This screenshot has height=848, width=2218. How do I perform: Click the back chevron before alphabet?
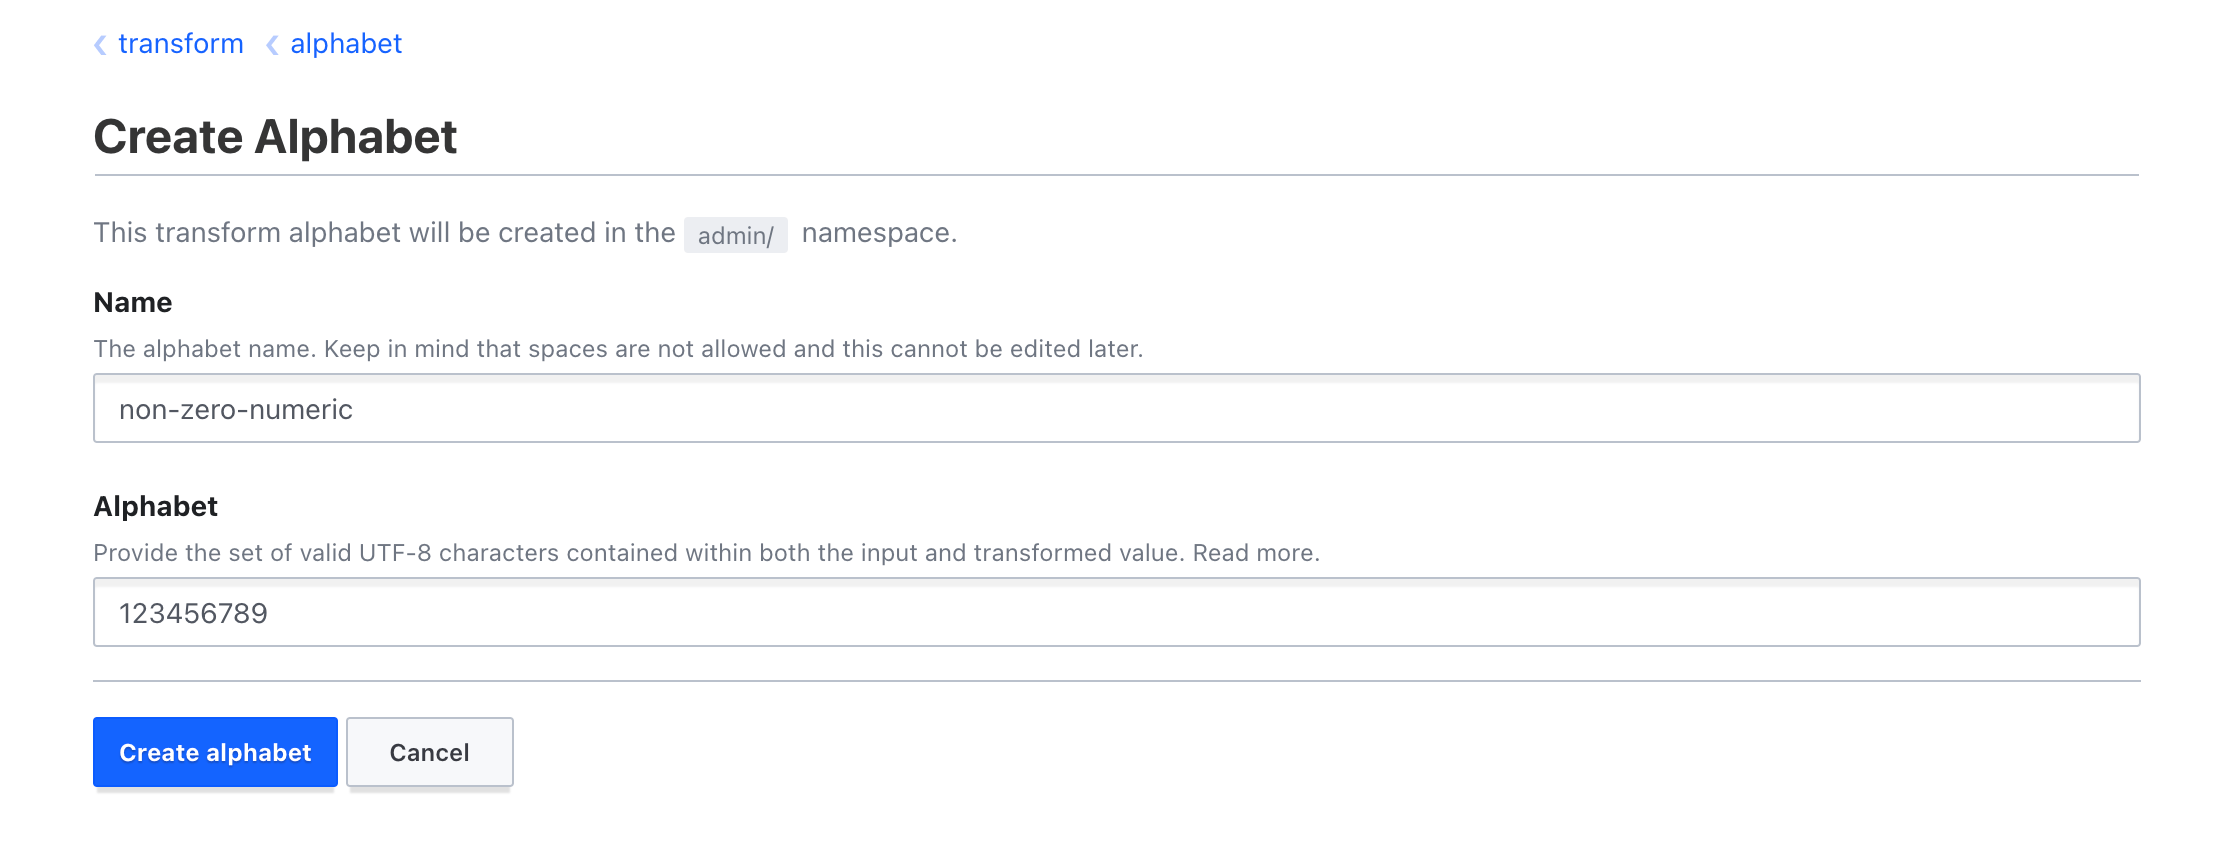(272, 45)
